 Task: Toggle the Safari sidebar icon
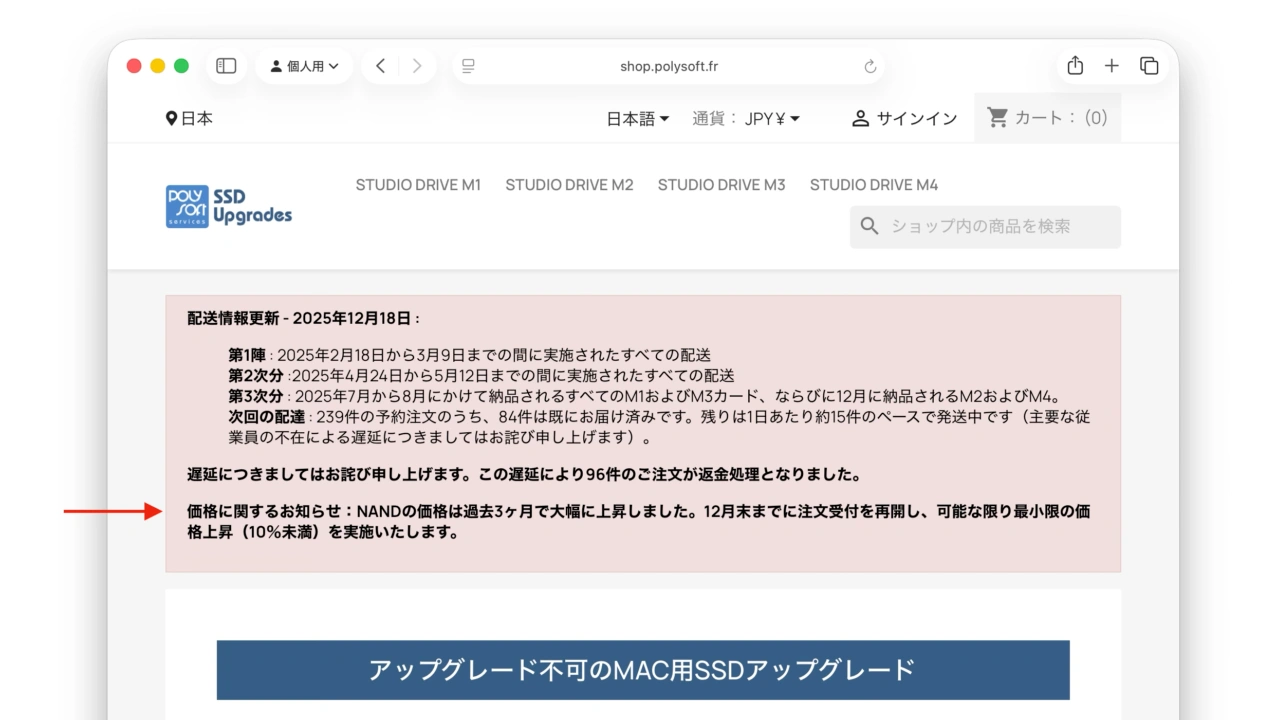point(226,66)
